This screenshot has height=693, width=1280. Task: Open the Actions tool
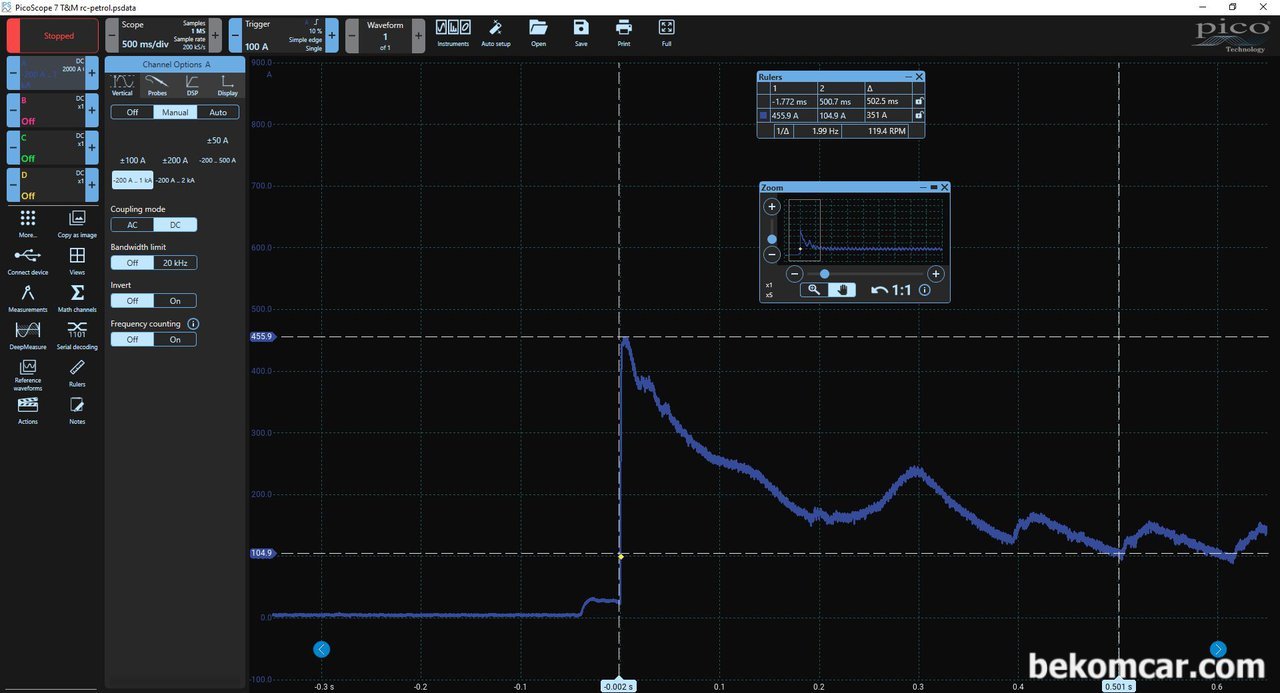tap(28, 410)
